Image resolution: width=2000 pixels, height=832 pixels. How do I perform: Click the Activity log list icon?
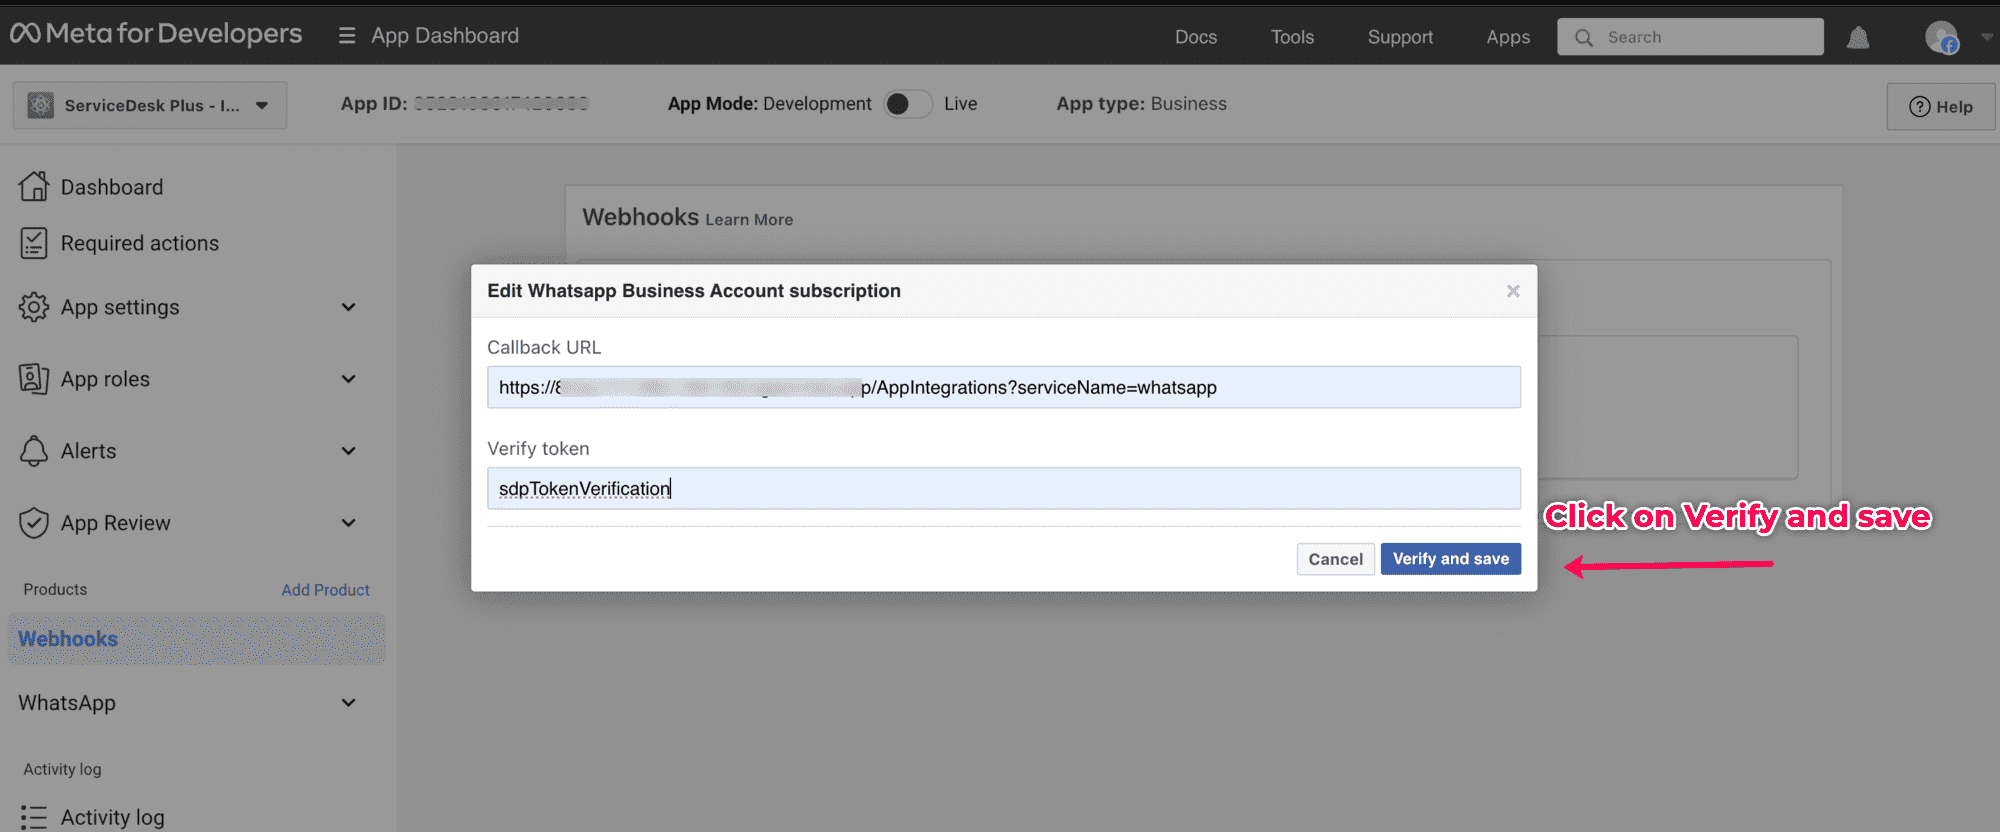point(34,817)
